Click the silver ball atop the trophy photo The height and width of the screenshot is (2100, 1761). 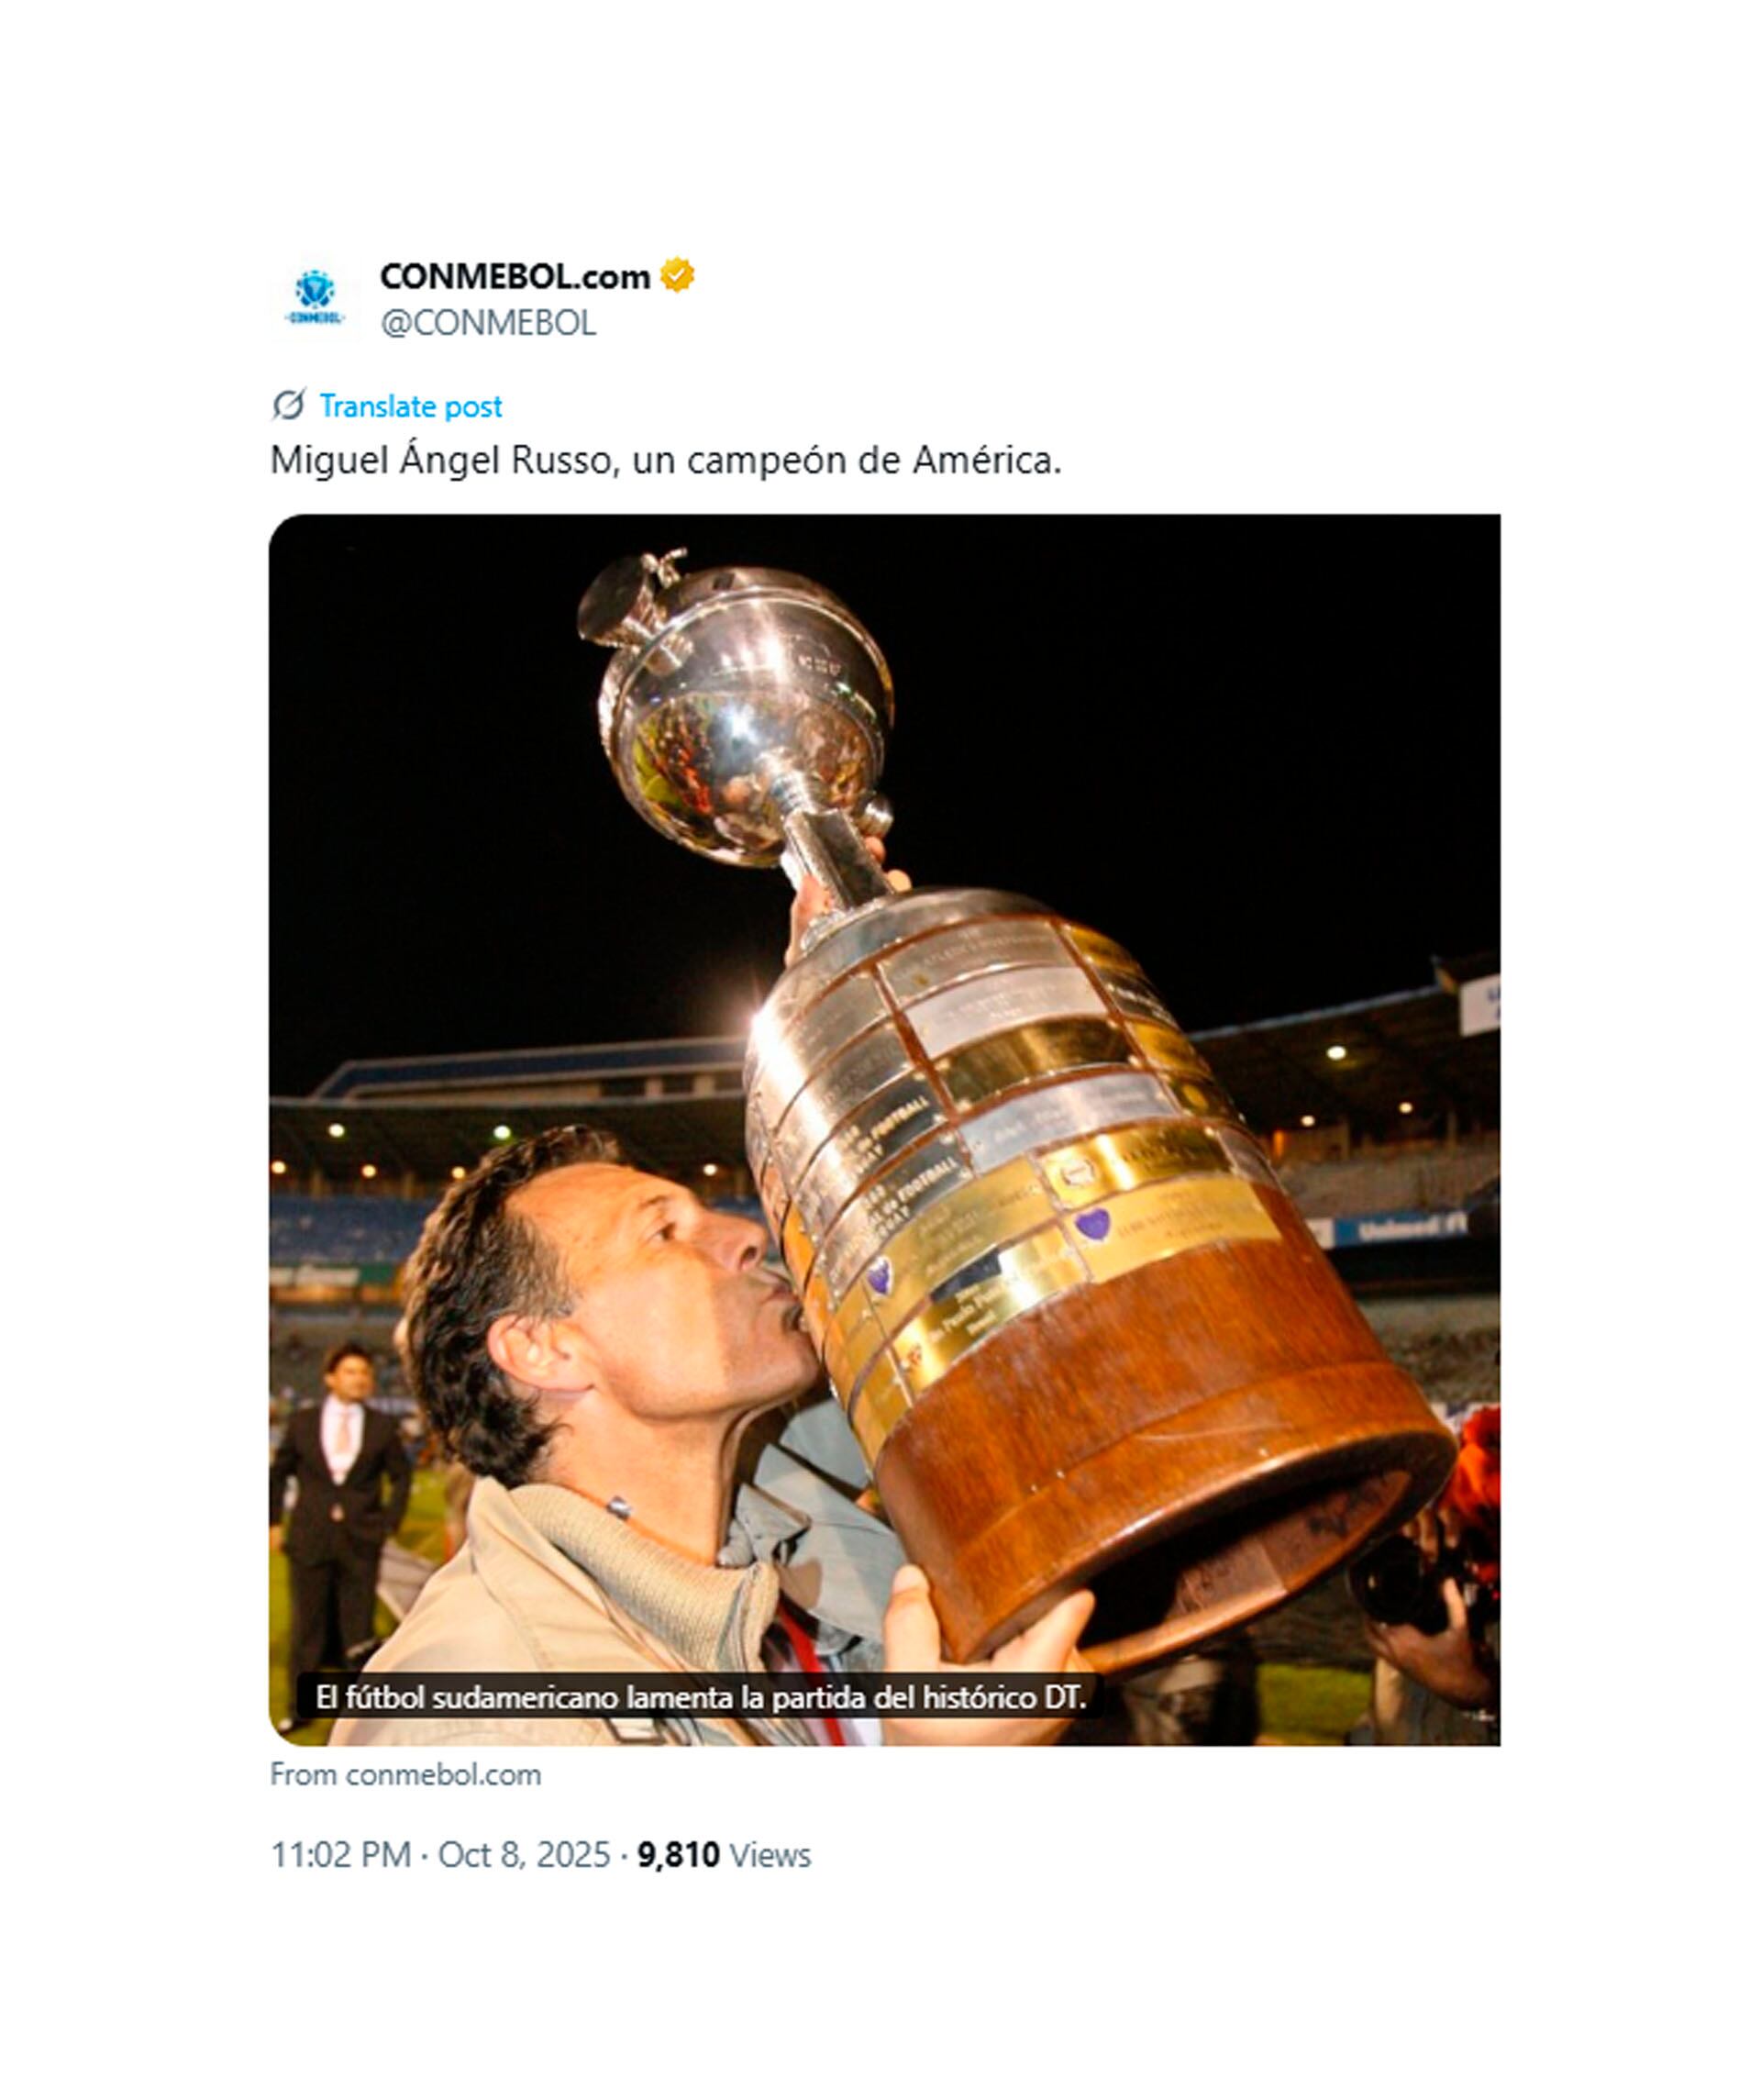tap(745, 711)
